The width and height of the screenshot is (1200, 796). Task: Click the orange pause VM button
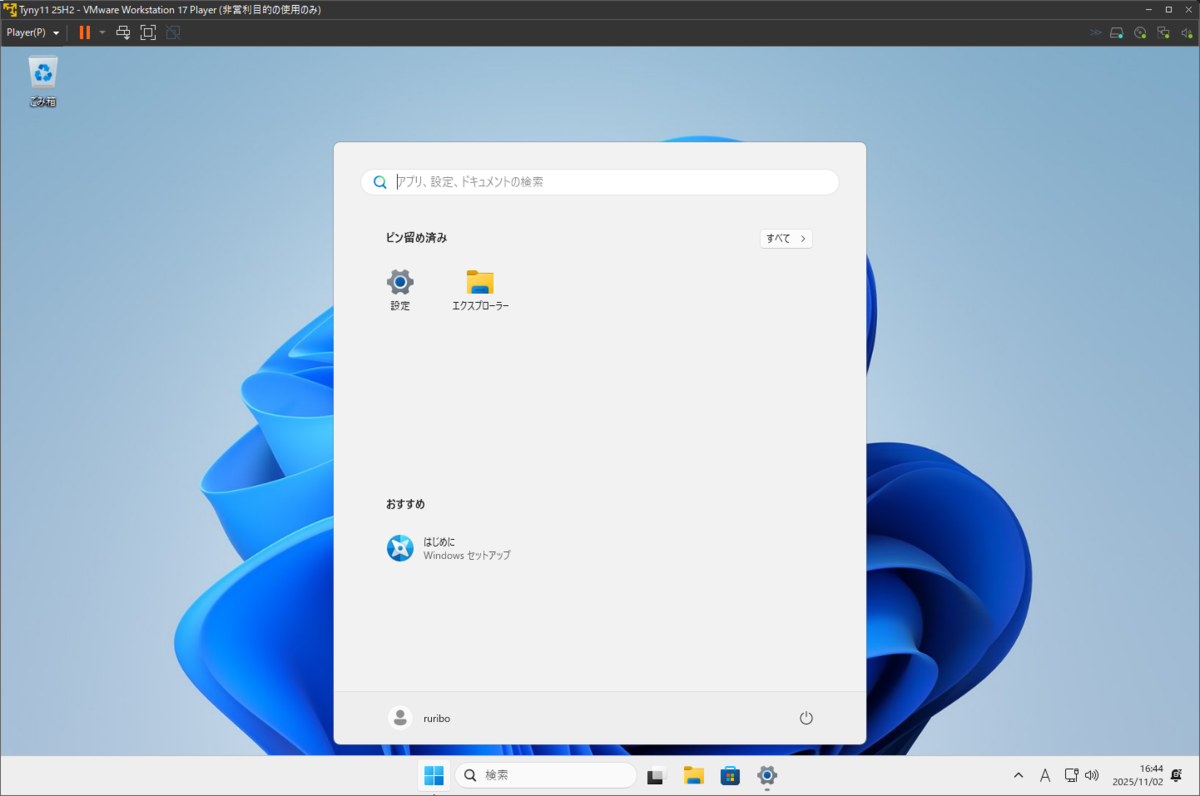(85, 32)
